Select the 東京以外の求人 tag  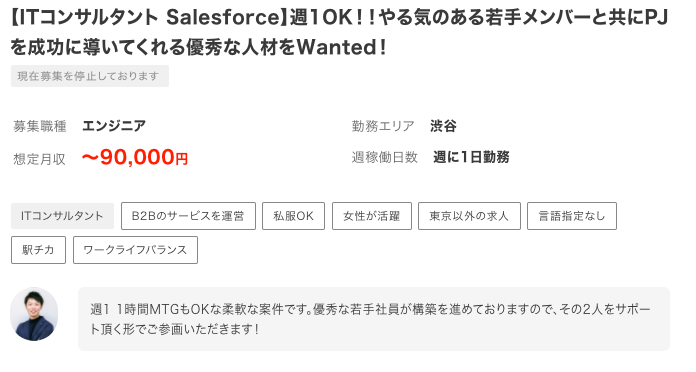[x=469, y=216]
